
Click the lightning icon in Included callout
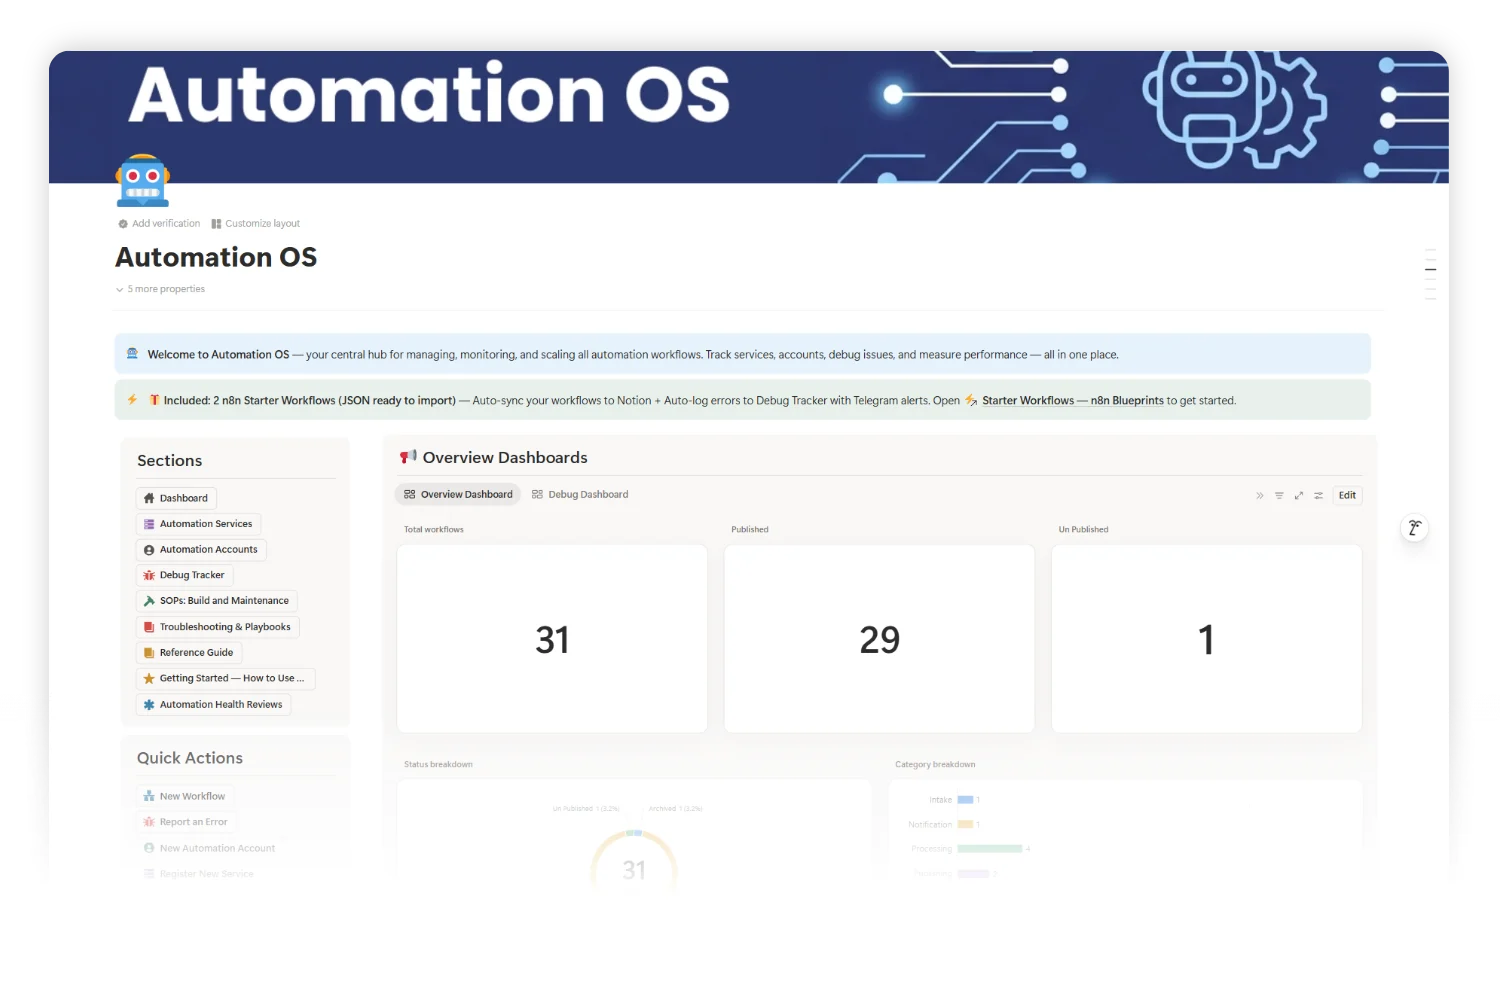[x=132, y=400]
